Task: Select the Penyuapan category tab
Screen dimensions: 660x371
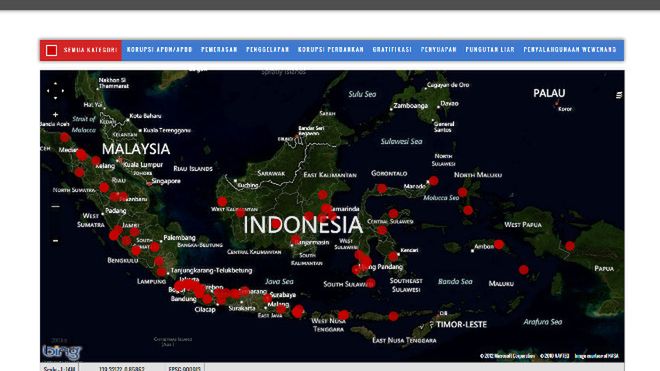Action: tap(439, 50)
